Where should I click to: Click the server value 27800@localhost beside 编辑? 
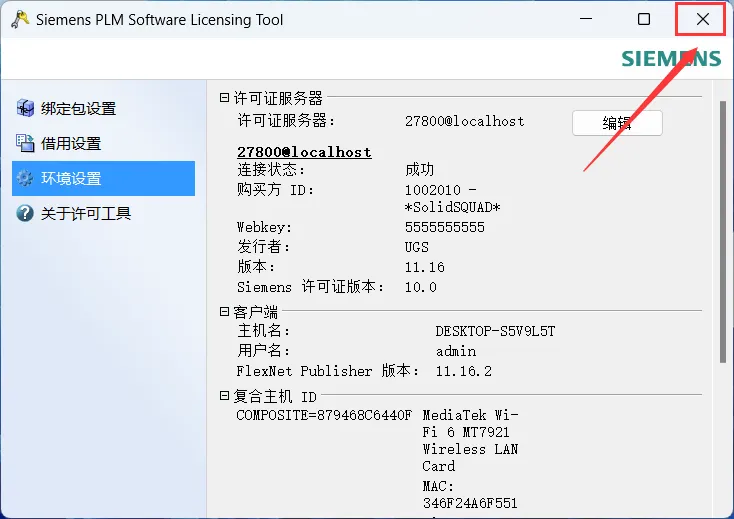465,121
